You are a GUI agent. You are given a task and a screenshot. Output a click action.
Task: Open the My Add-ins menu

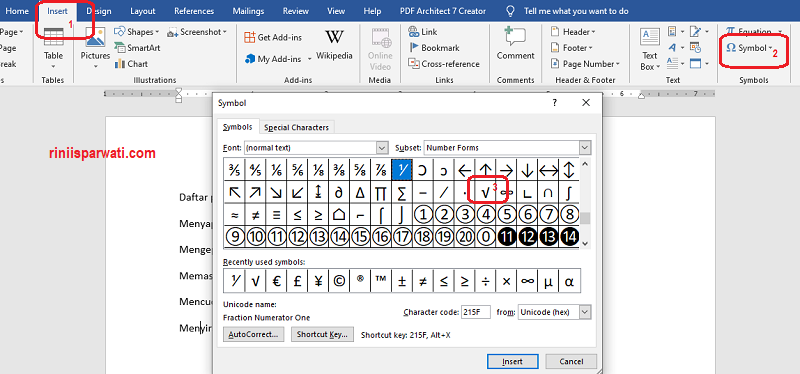click(x=278, y=59)
